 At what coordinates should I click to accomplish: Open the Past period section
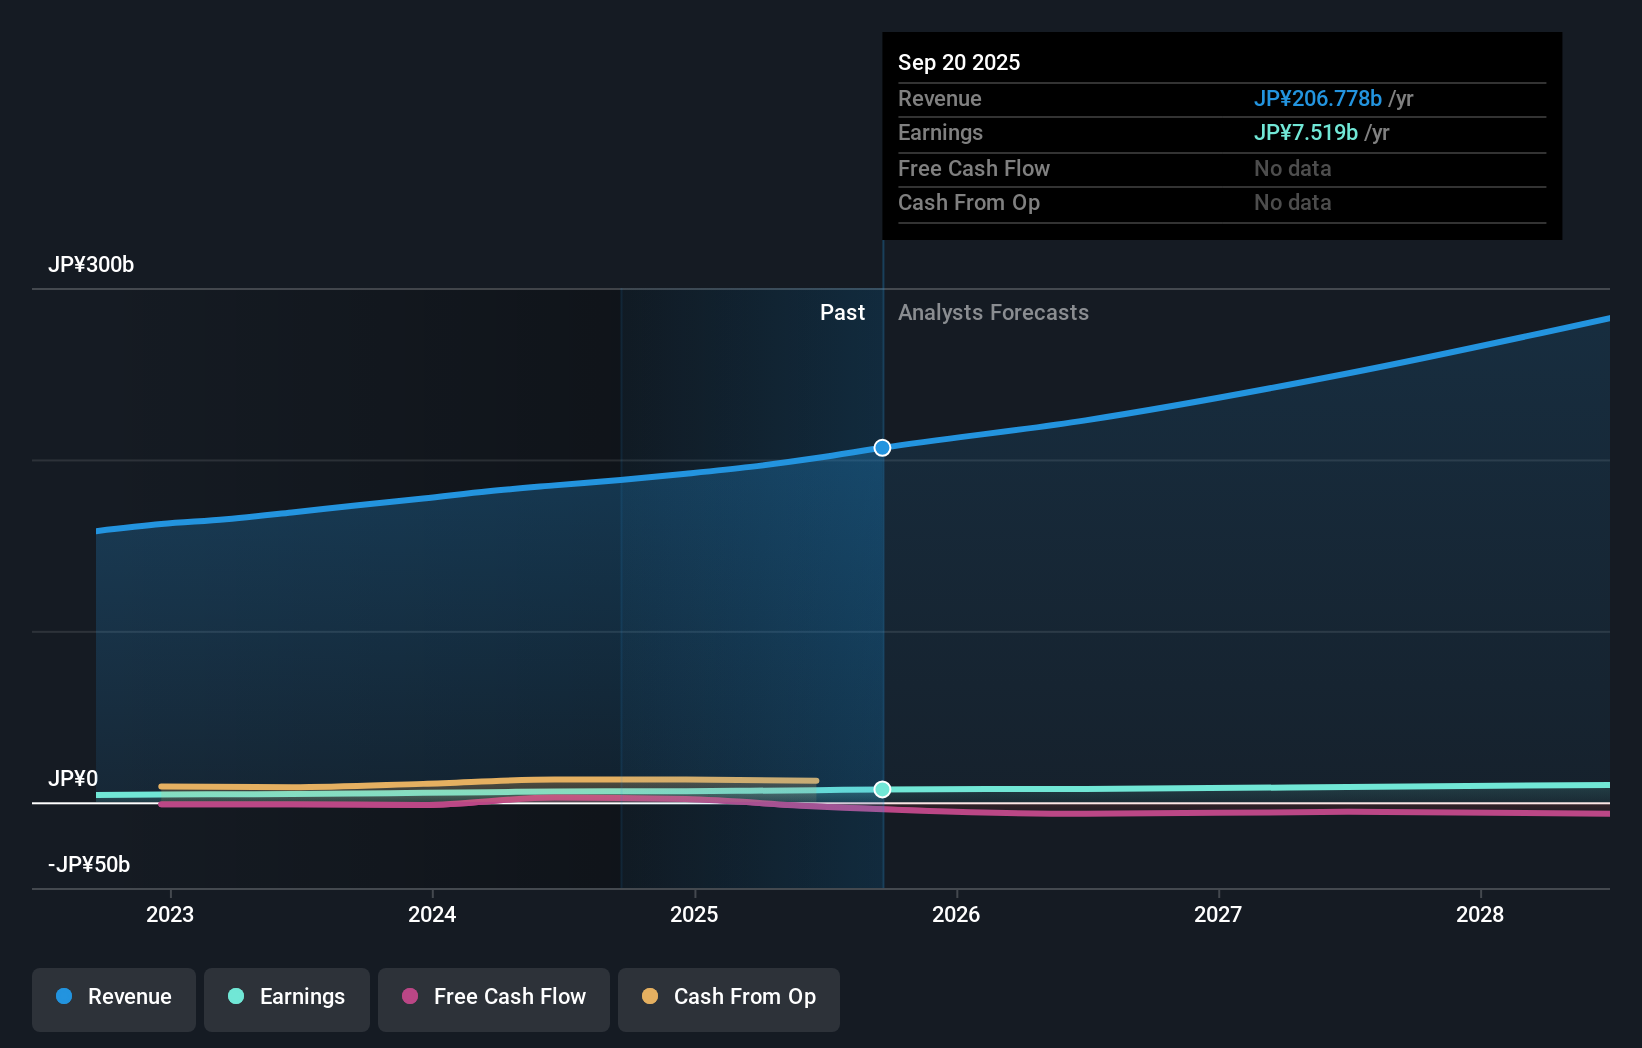842,312
